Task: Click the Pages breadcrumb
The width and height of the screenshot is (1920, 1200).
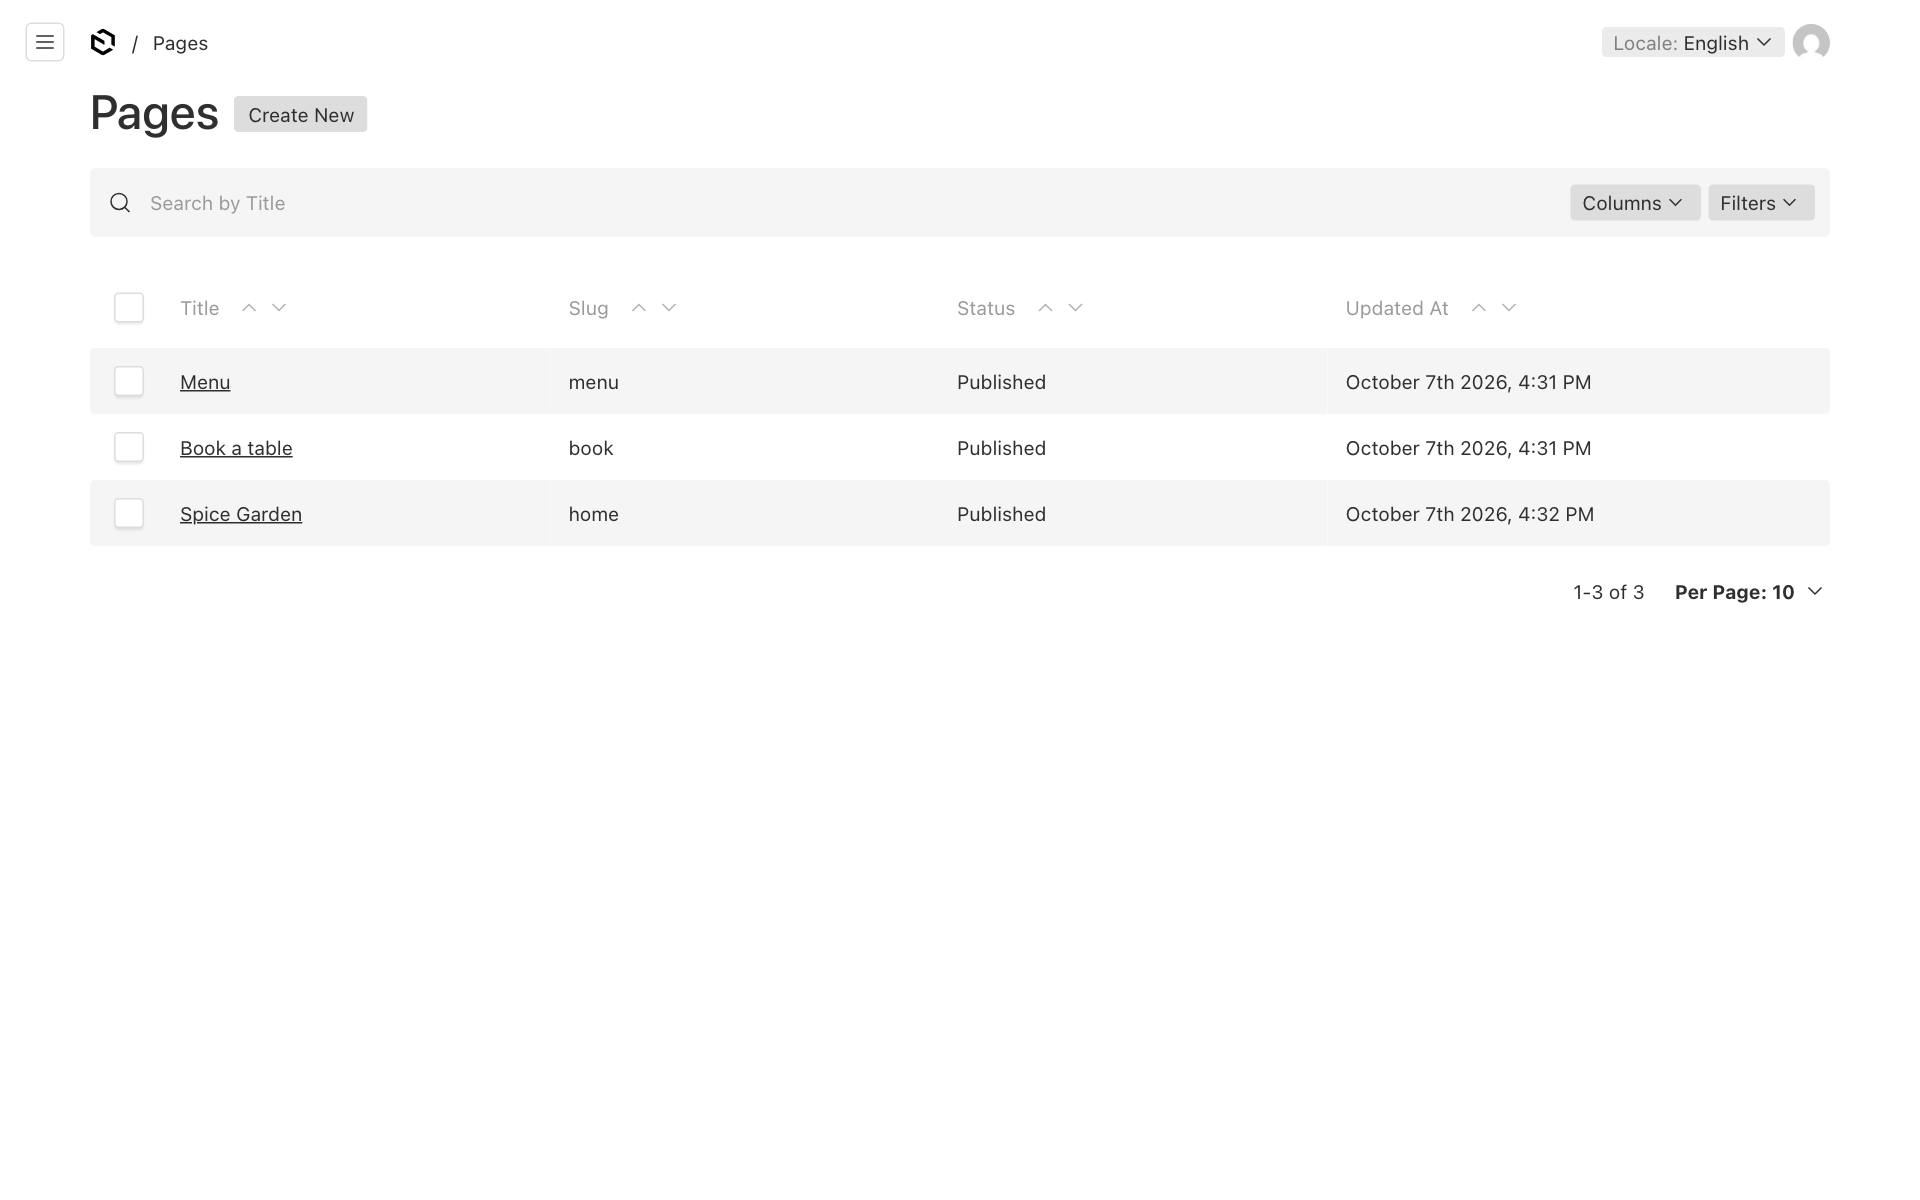Action: pos(180,43)
